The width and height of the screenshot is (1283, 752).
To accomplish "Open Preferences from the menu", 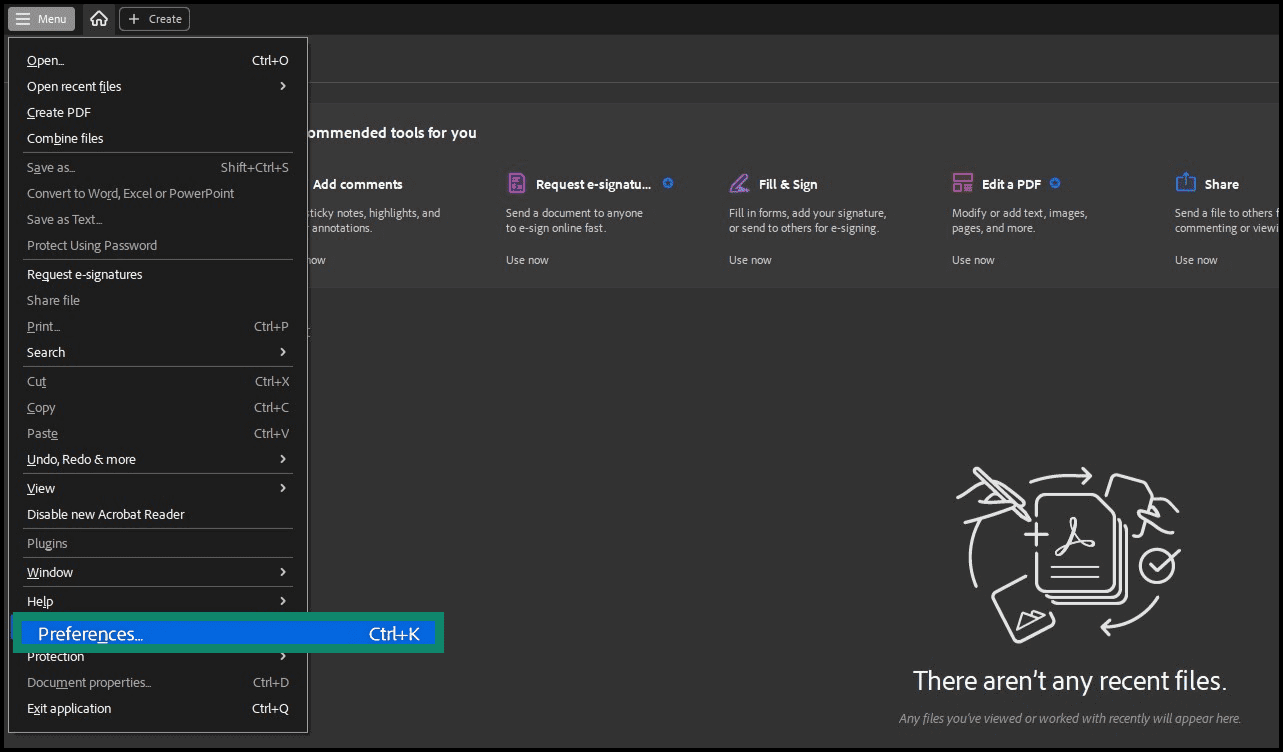I will pyautogui.click(x=88, y=633).
